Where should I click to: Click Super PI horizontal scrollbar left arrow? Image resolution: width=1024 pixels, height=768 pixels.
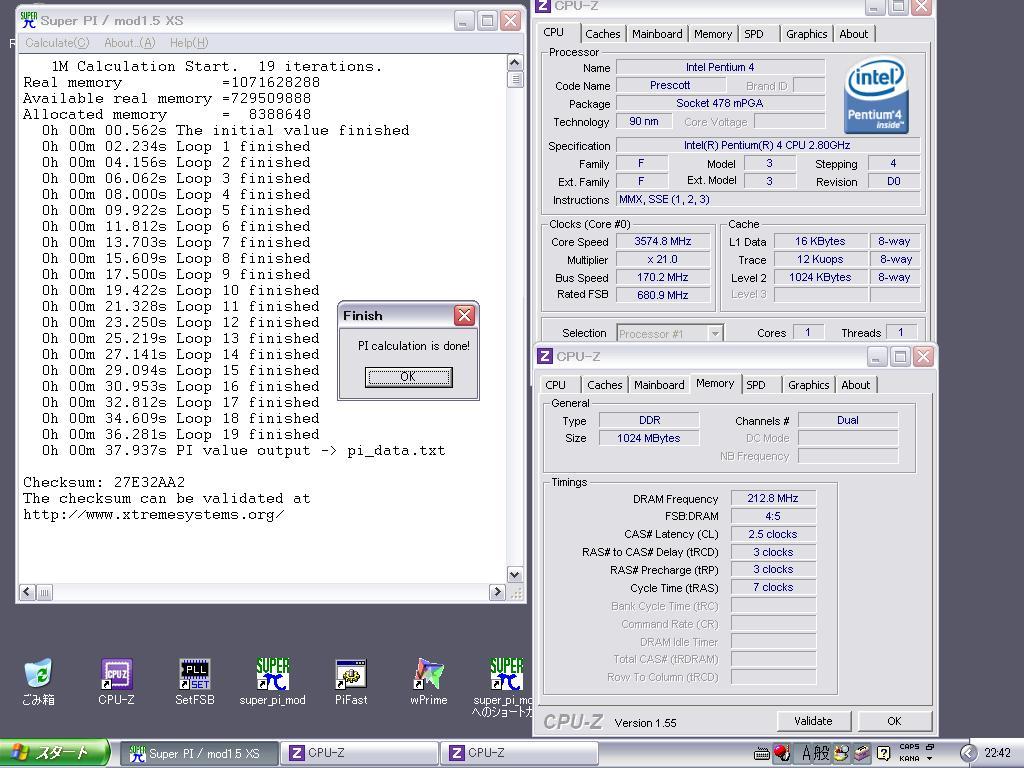[x=27, y=592]
